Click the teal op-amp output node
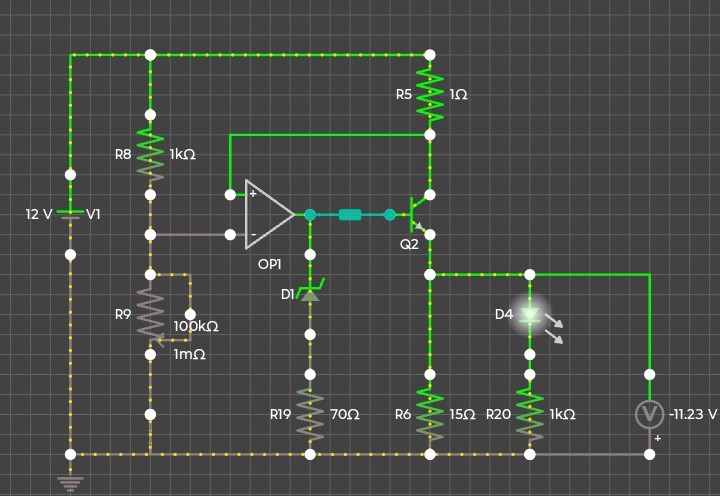The height and width of the screenshot is (496, 720). [310, 214]
